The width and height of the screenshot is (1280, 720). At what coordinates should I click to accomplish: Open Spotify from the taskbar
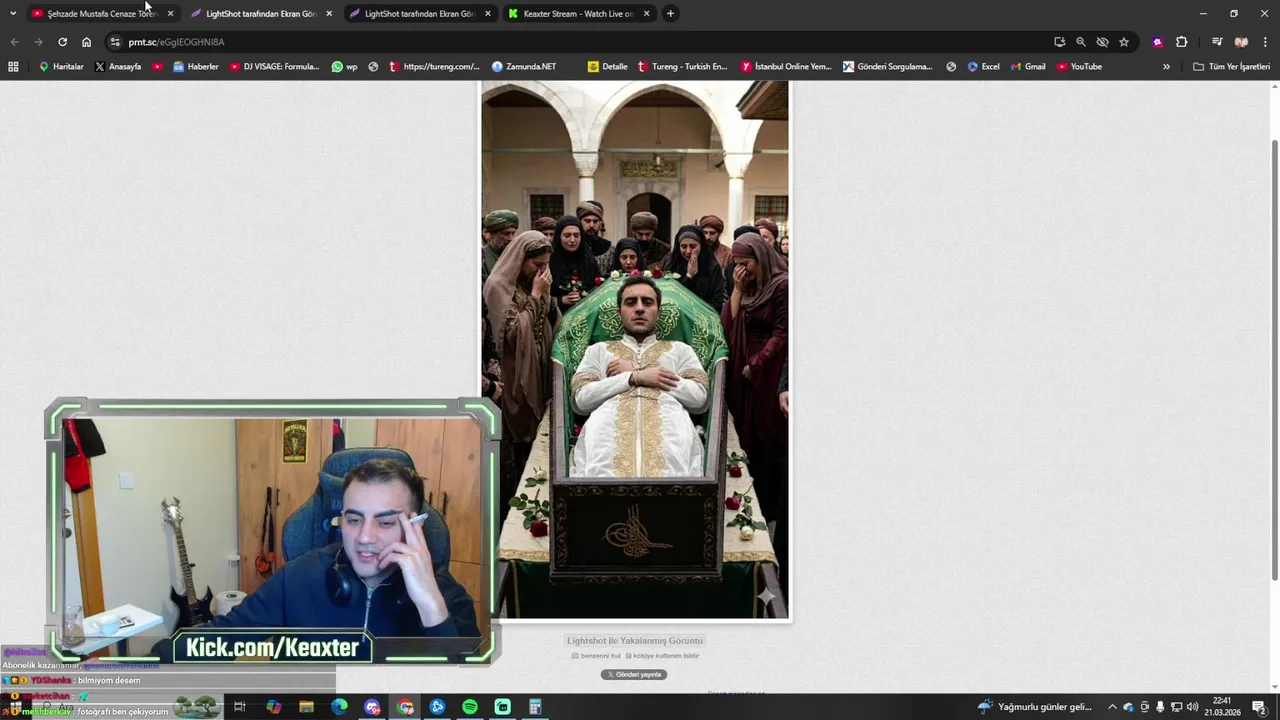470,707
